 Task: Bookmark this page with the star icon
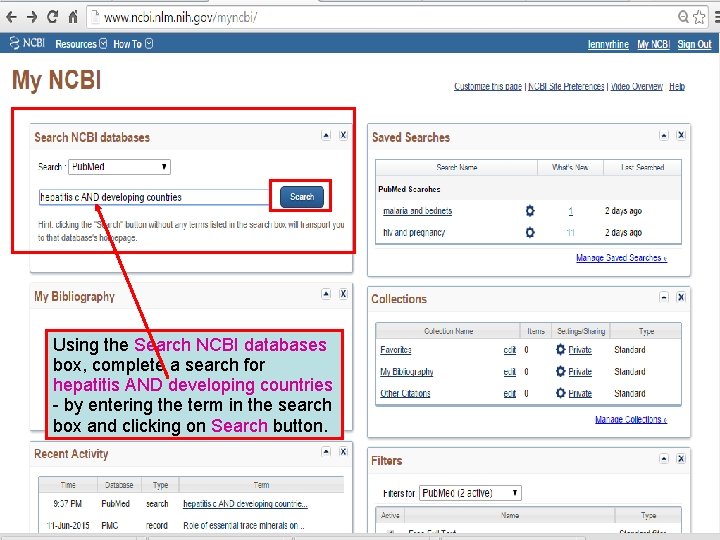[699, 17]
